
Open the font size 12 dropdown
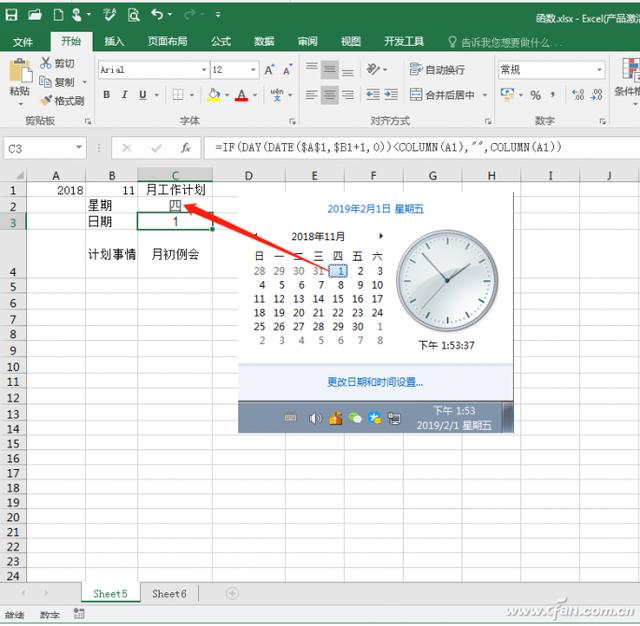click(x=253, y=70)
